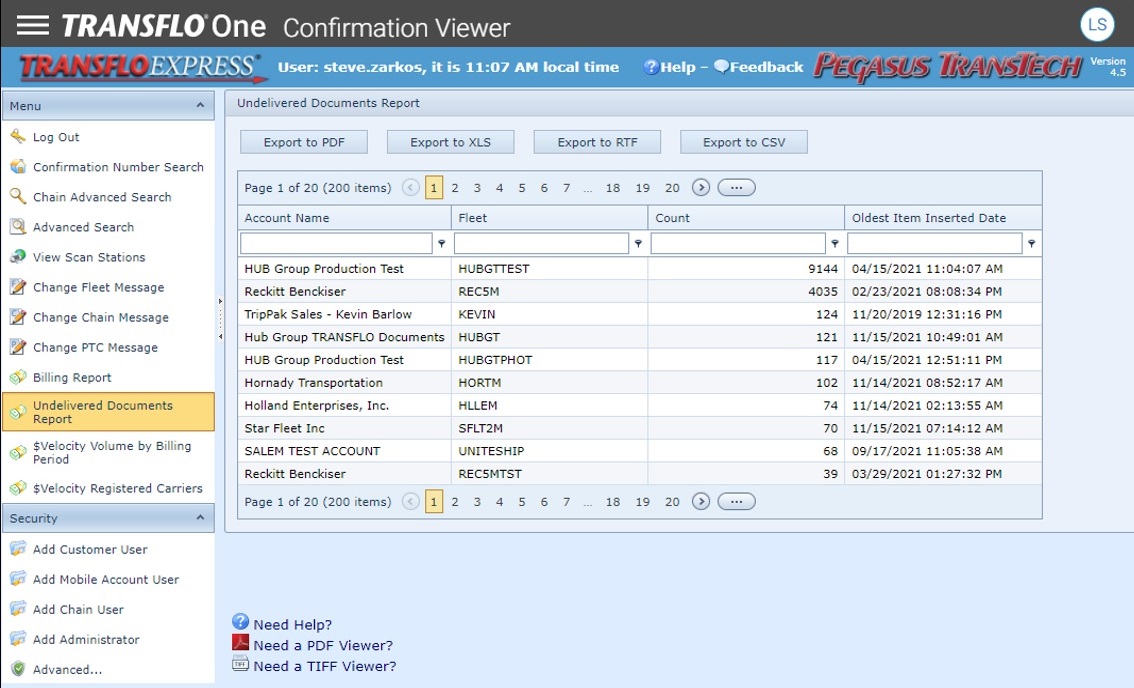Sort by Oldest Item Inserted Date header

coord(943,218)
